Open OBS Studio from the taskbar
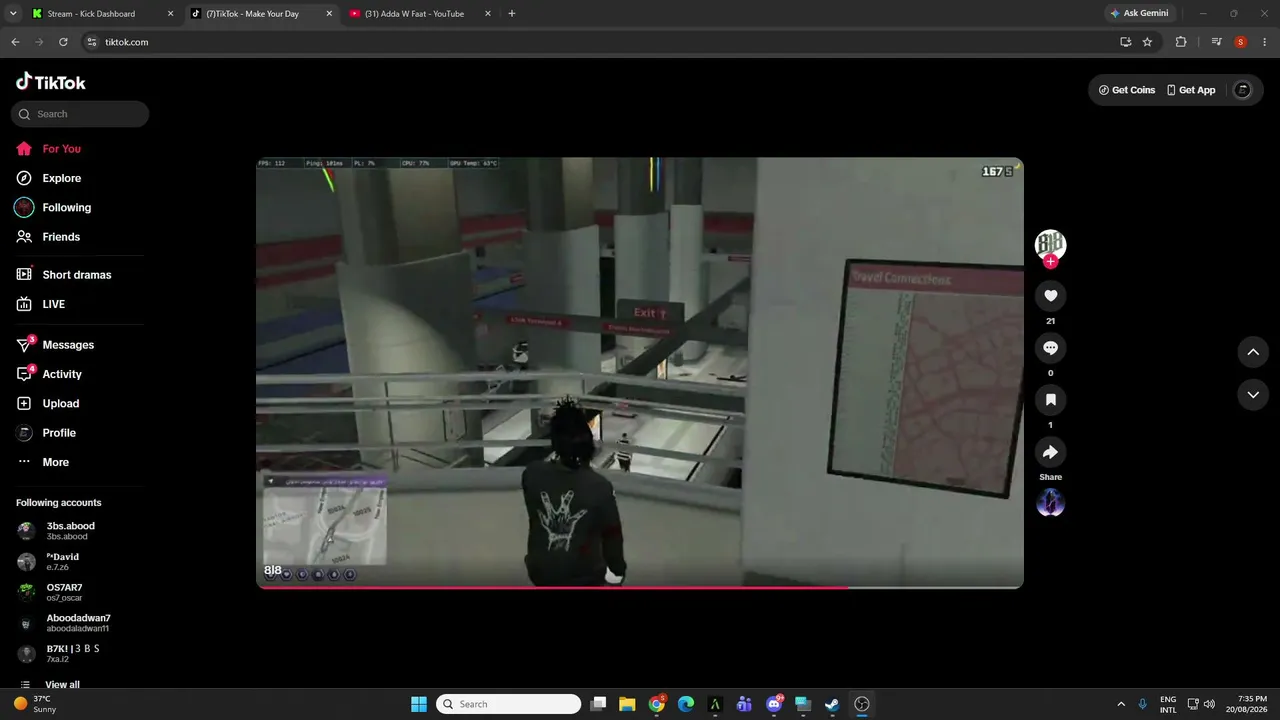Image resolution: width=1280 pixels, height=720 pixels. click(862, 704)
